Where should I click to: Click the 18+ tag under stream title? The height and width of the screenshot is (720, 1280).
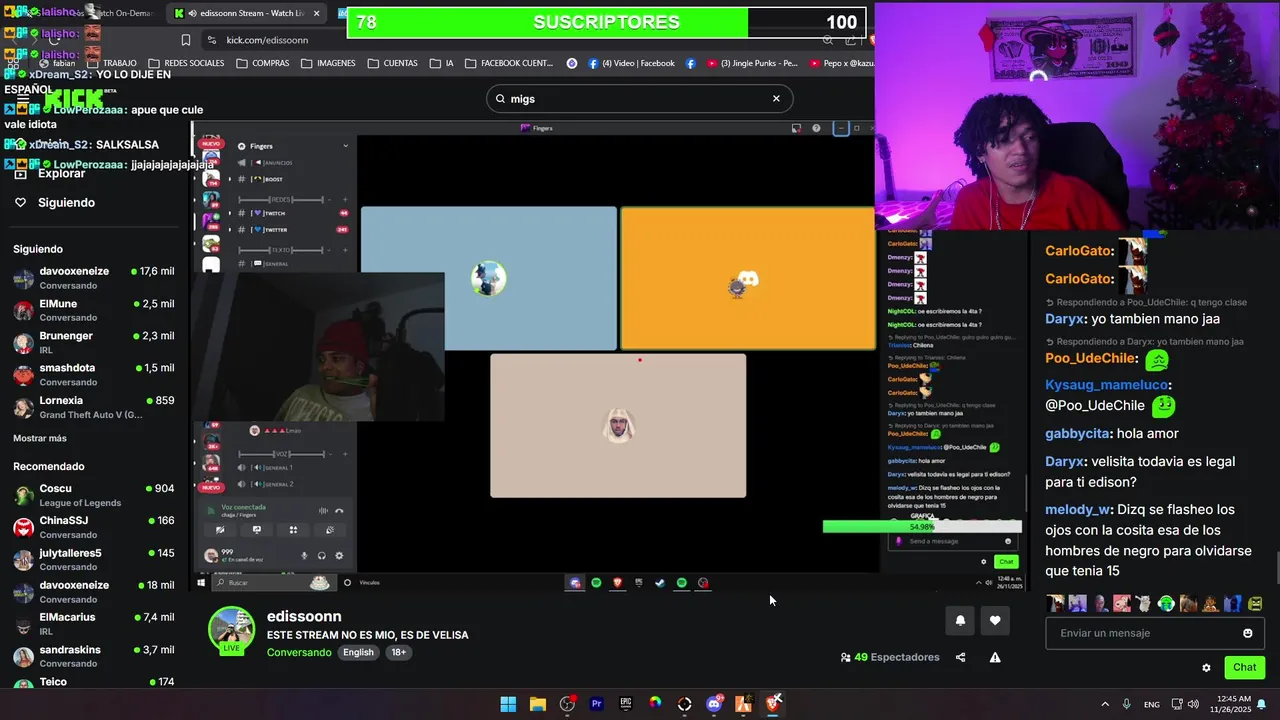tap(398, 652)
